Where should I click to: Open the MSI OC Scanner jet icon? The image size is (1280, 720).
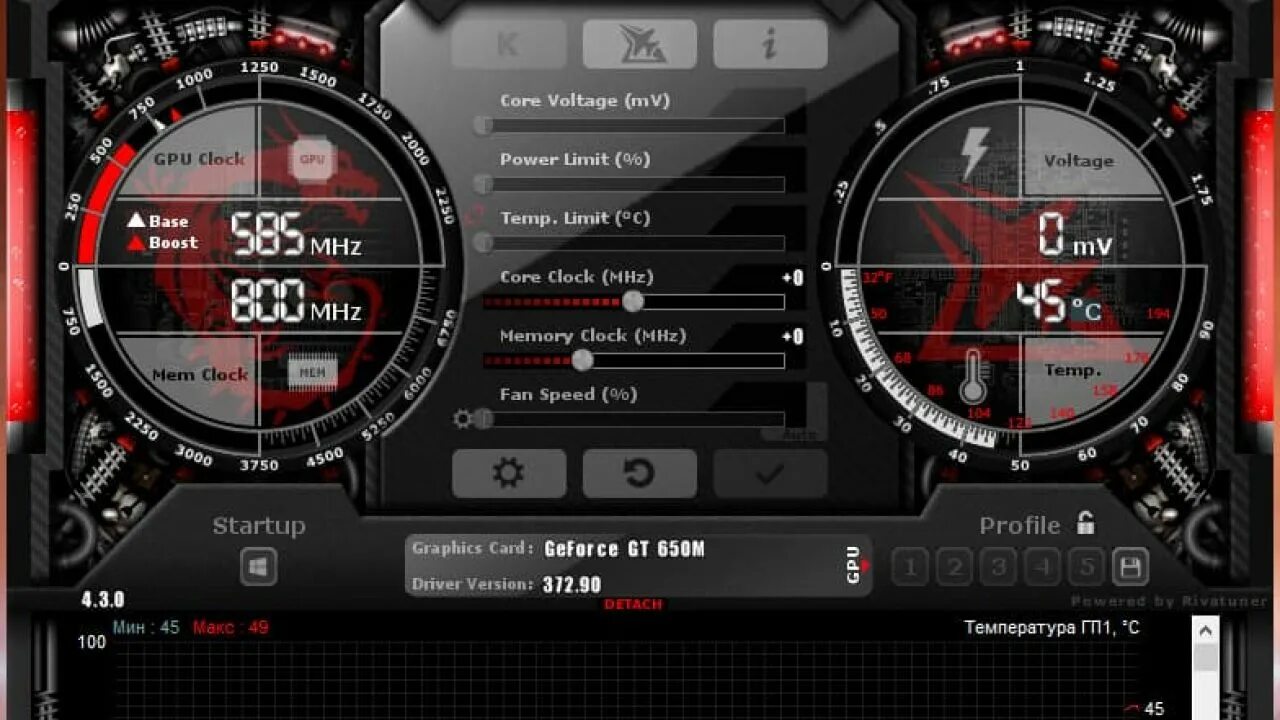tap(640, 44)
